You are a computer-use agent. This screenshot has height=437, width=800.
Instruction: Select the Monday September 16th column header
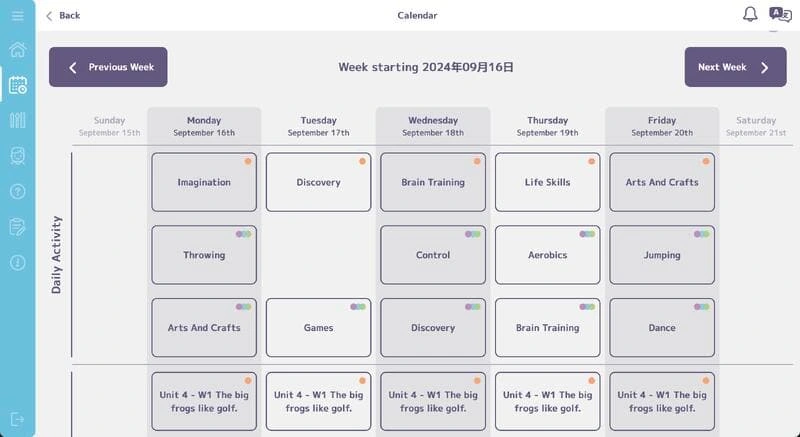tap(204, 126)
